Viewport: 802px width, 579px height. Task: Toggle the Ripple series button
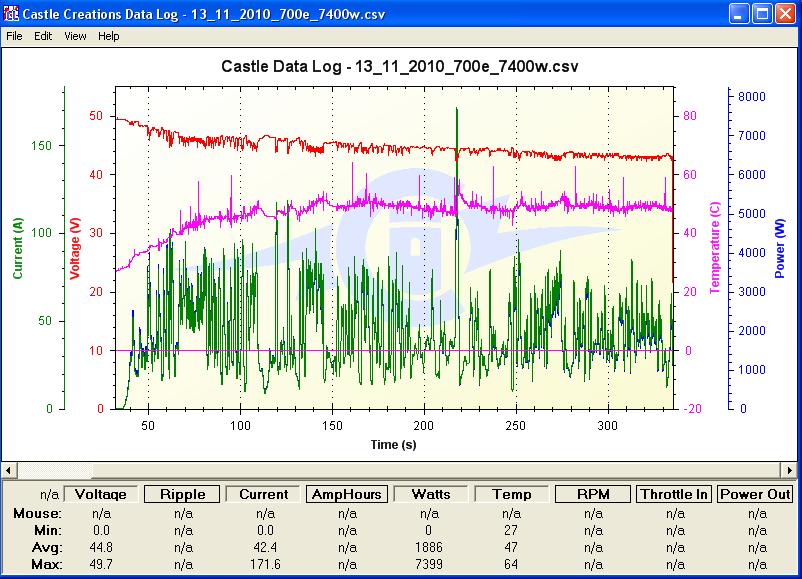coord(183,494)
